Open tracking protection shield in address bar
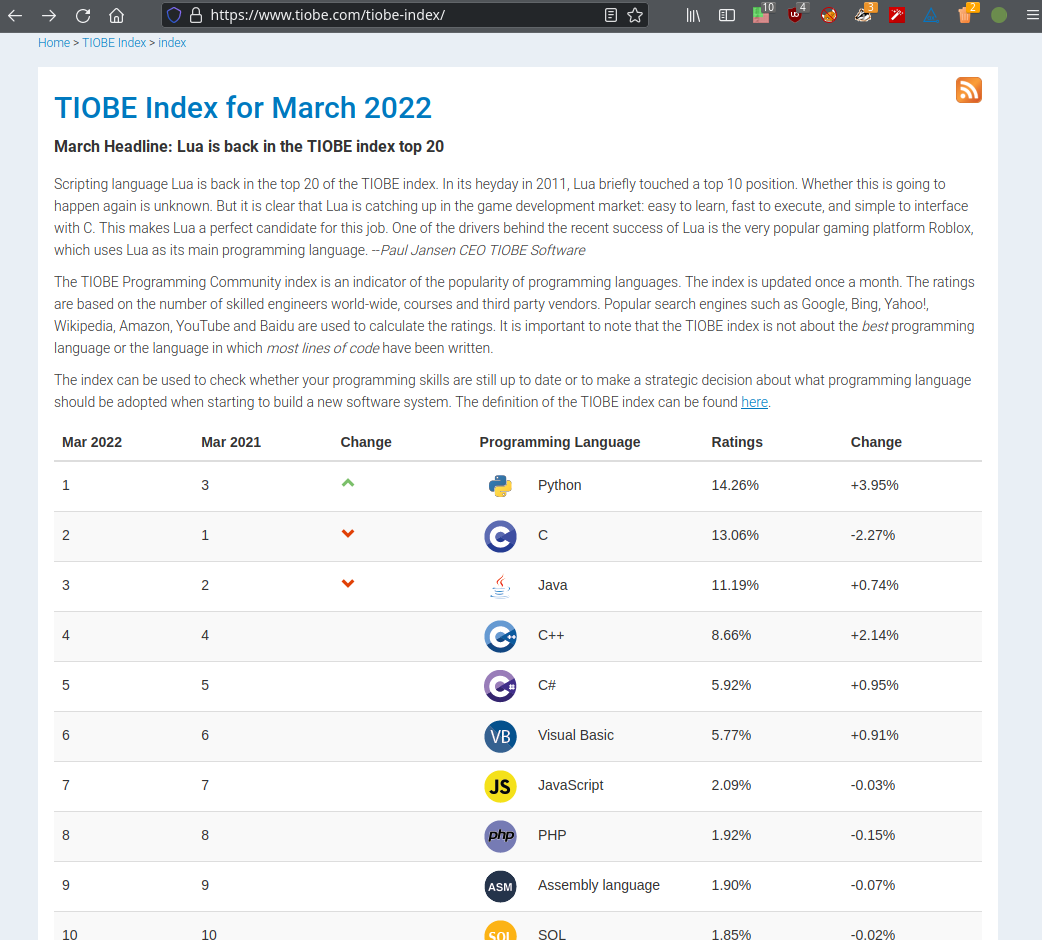The height and width of the screenshot is (940, 1042). point(174,15)
